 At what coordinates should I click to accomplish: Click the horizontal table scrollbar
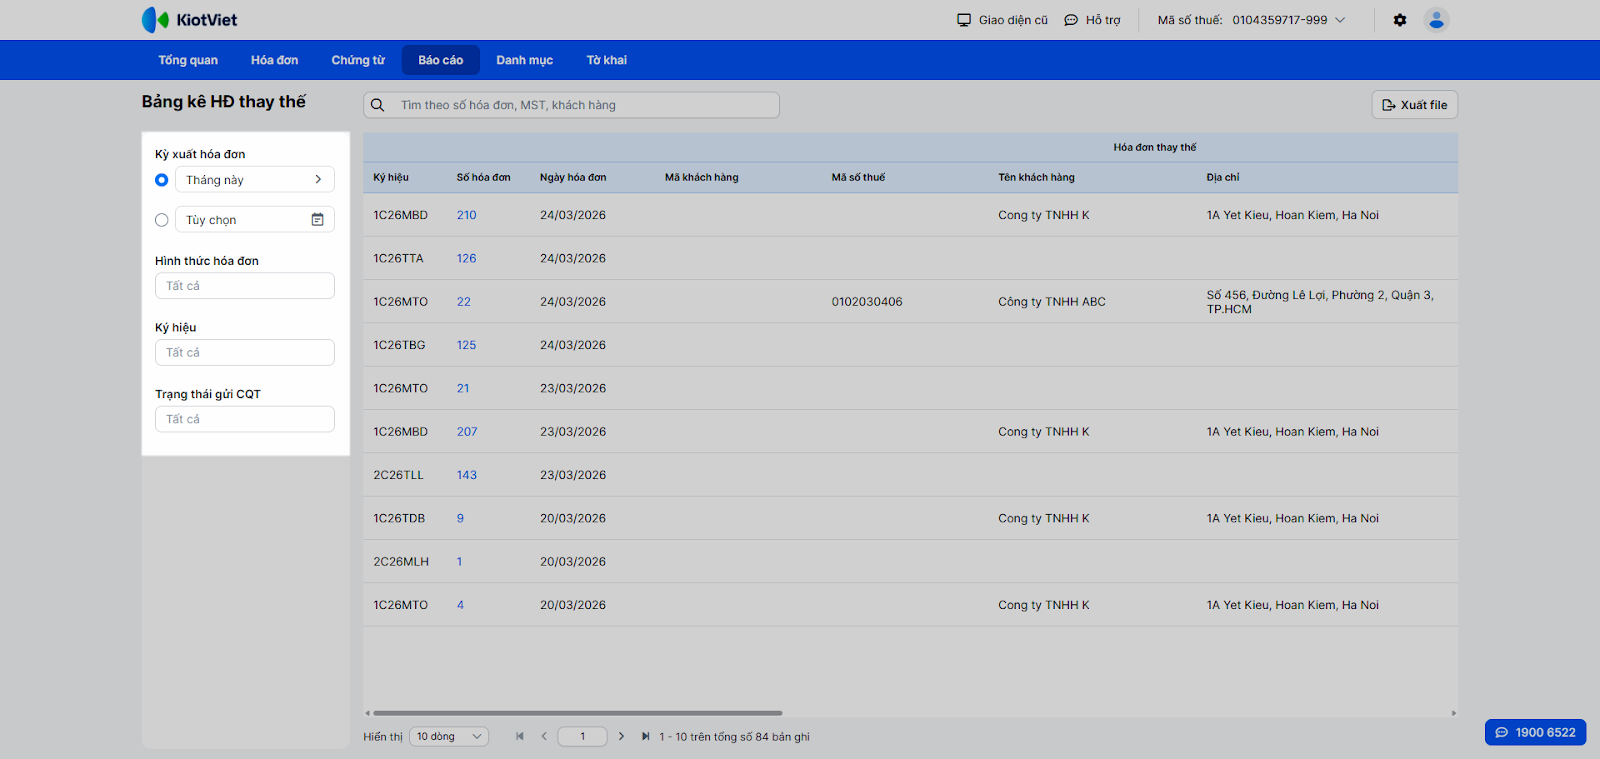[577, 713]
